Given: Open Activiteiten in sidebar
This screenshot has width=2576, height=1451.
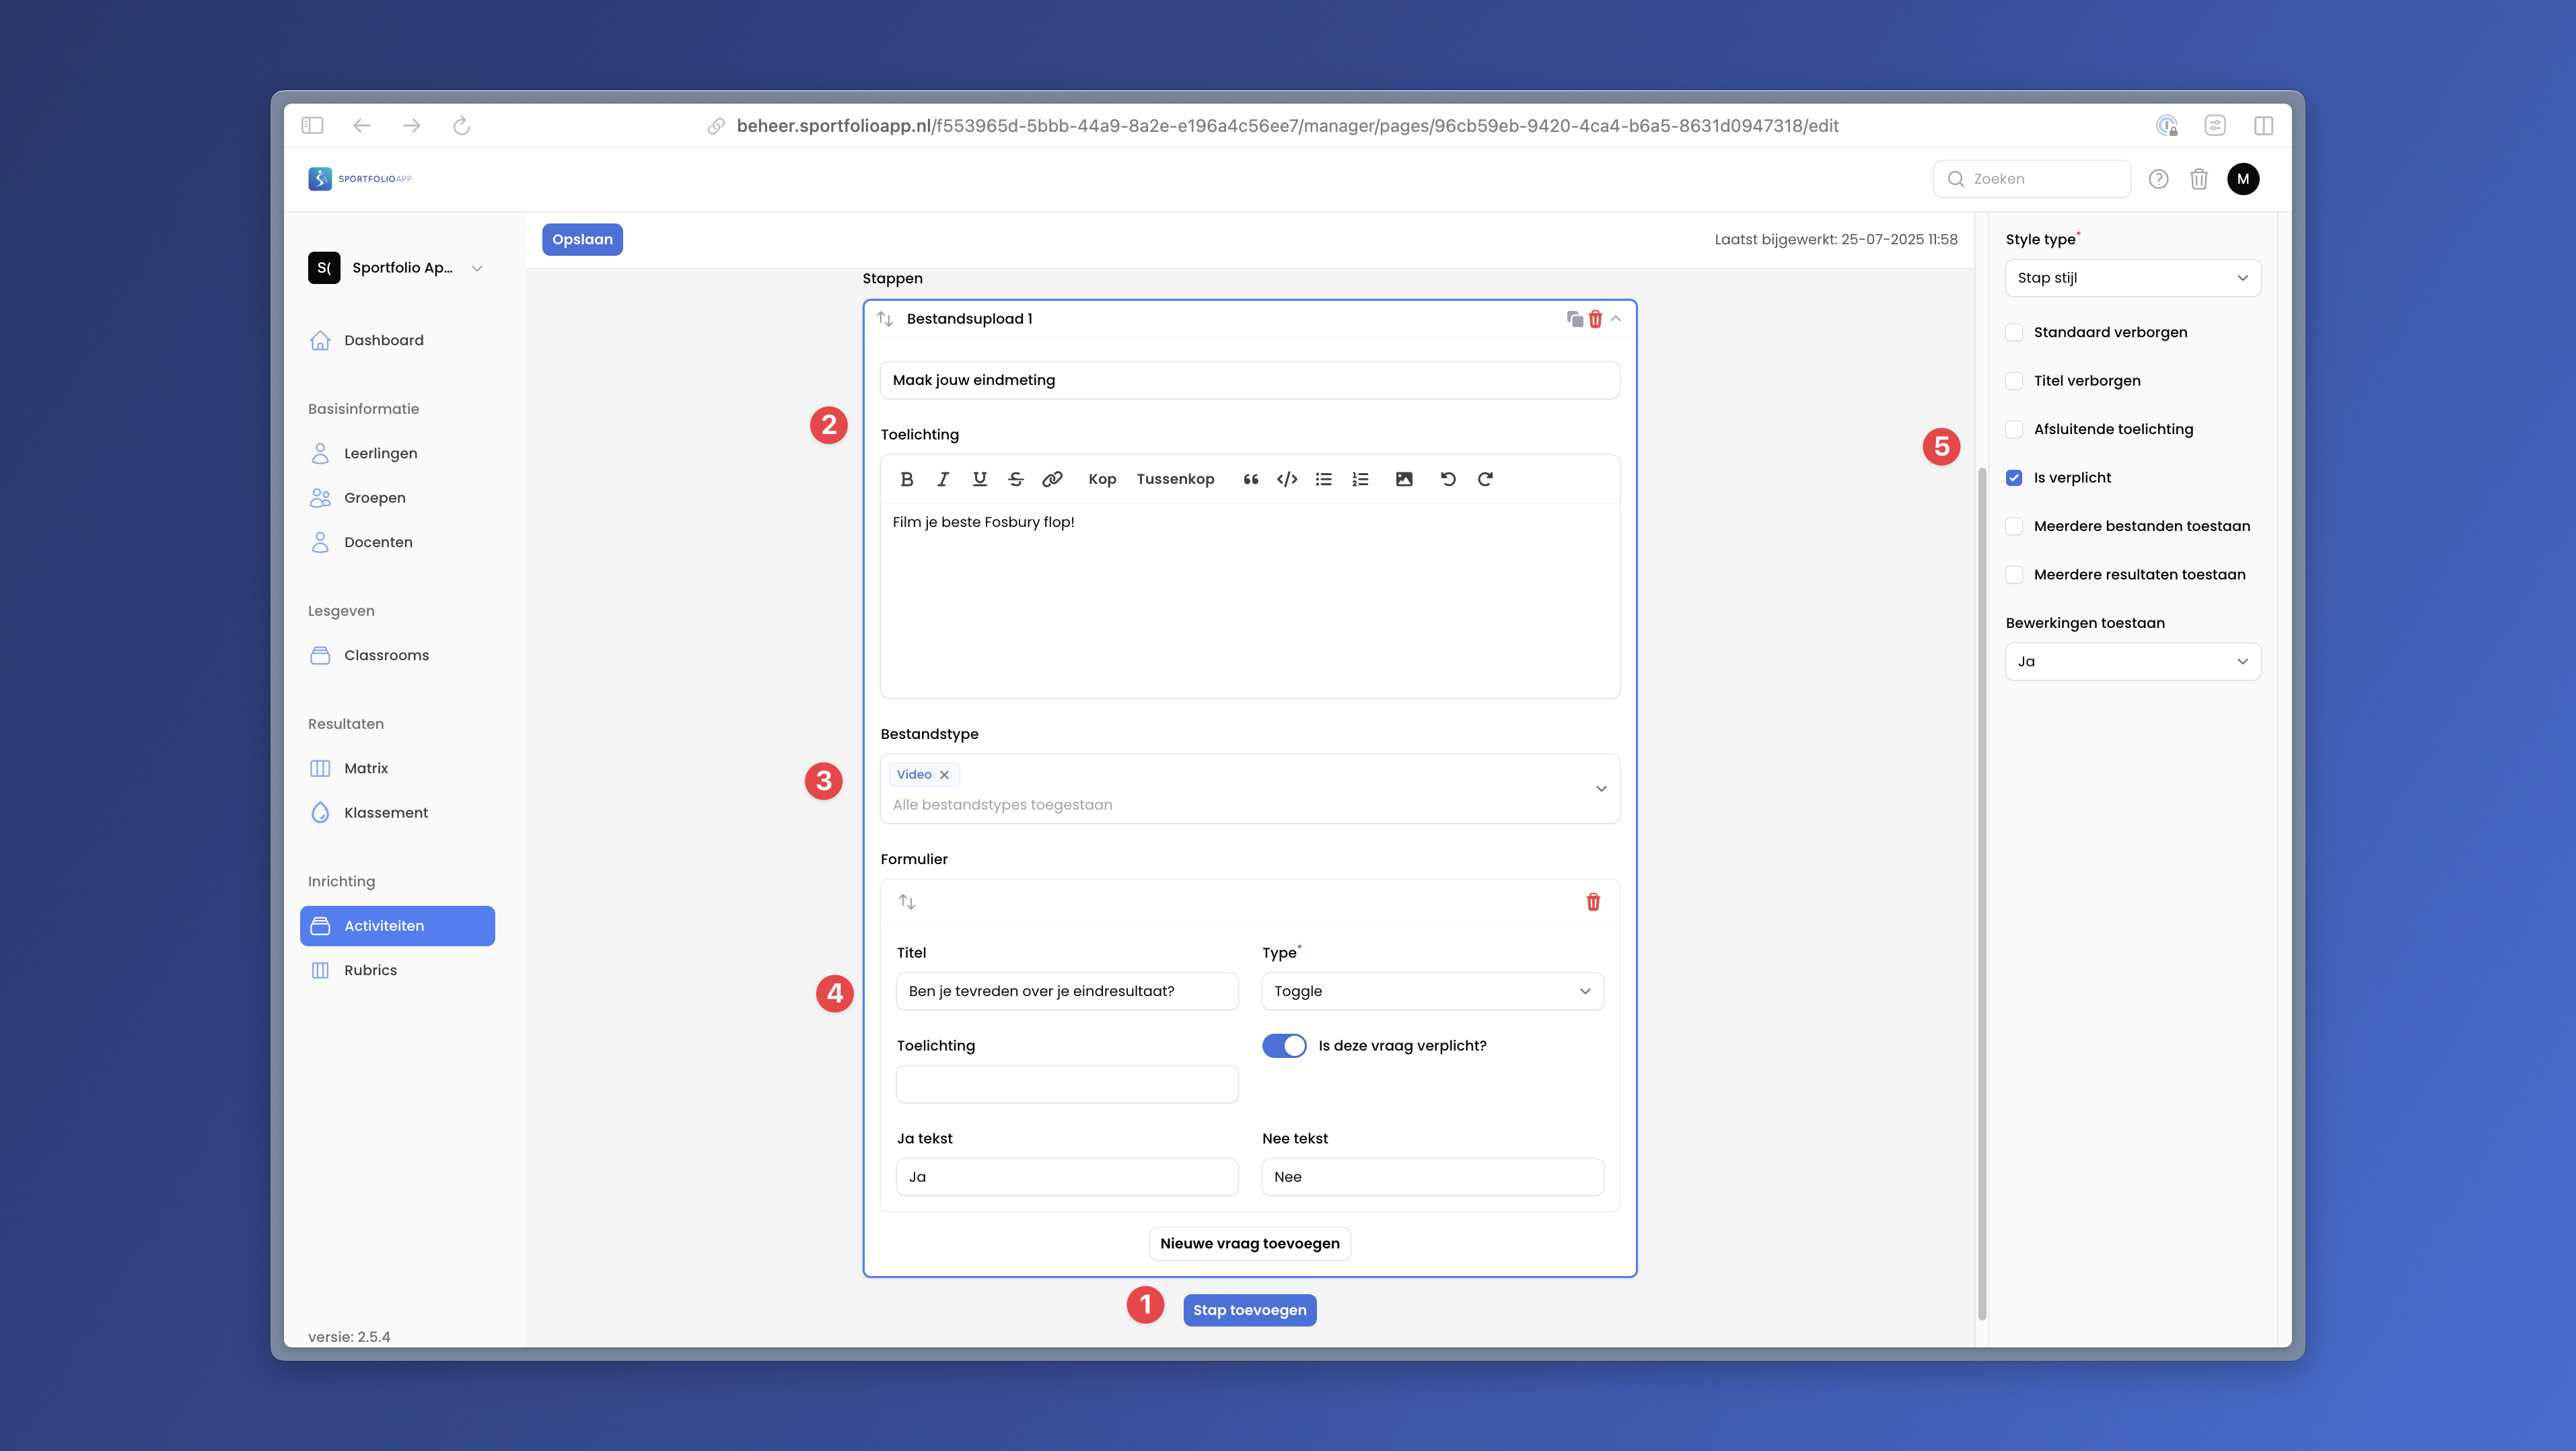Looking at the screenshot, I should tap(397, 926).
